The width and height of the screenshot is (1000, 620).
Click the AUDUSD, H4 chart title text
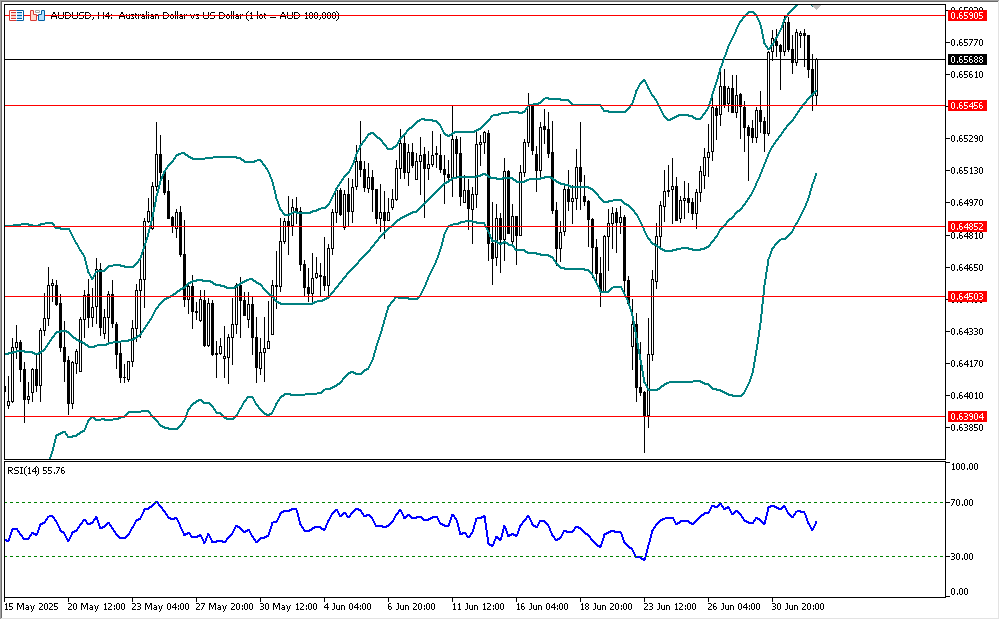[x=195, y=15]
